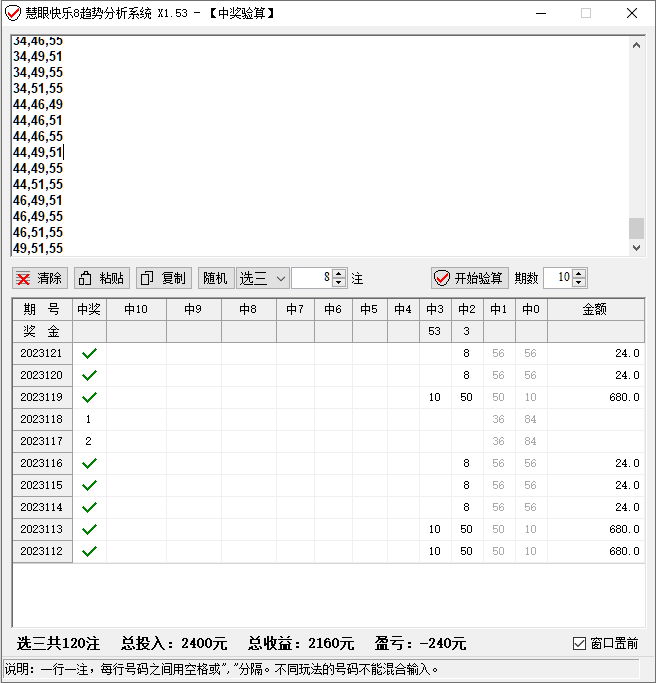Screen dimensions: 656x683
Task: Click the 开始验算 start verification button
Action: (468, 278)
